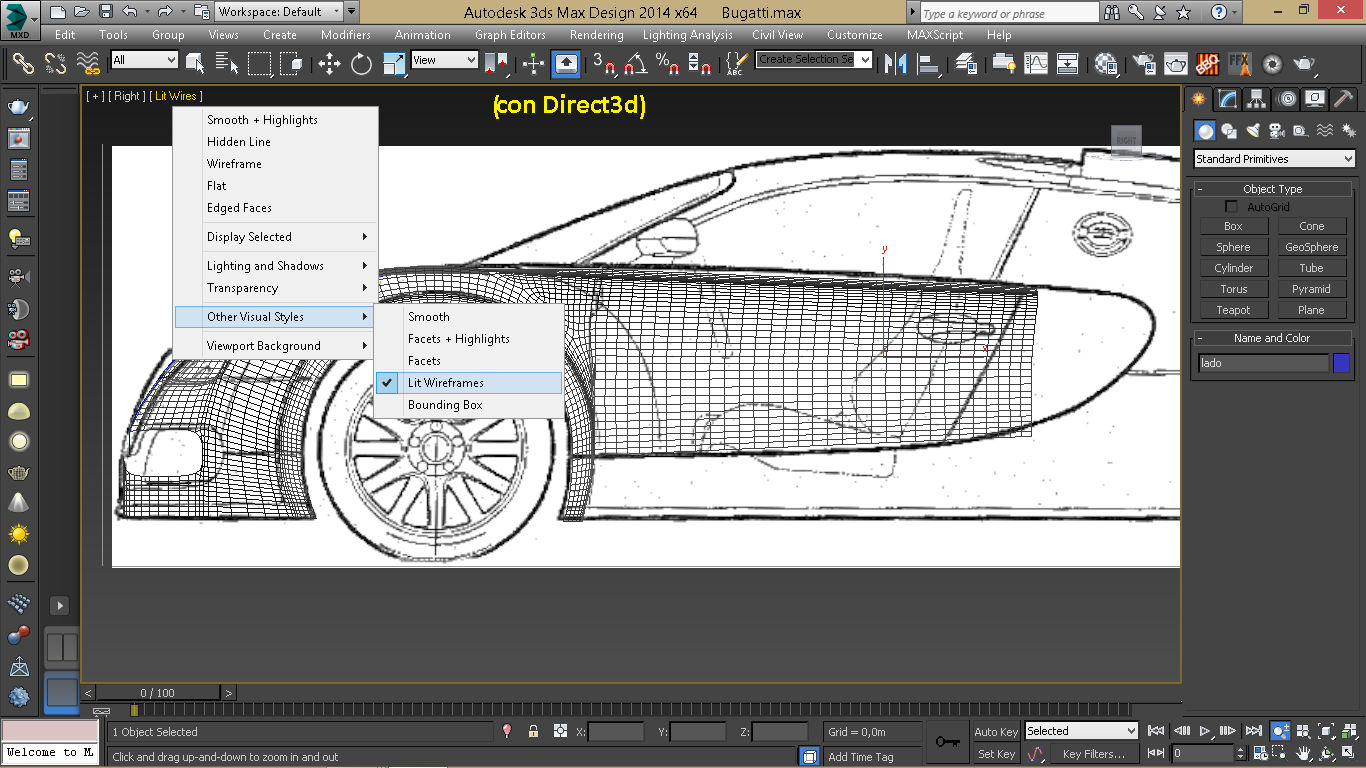
Task: Open the Standard Primitives dropdown
Action: coord(1274,159)
